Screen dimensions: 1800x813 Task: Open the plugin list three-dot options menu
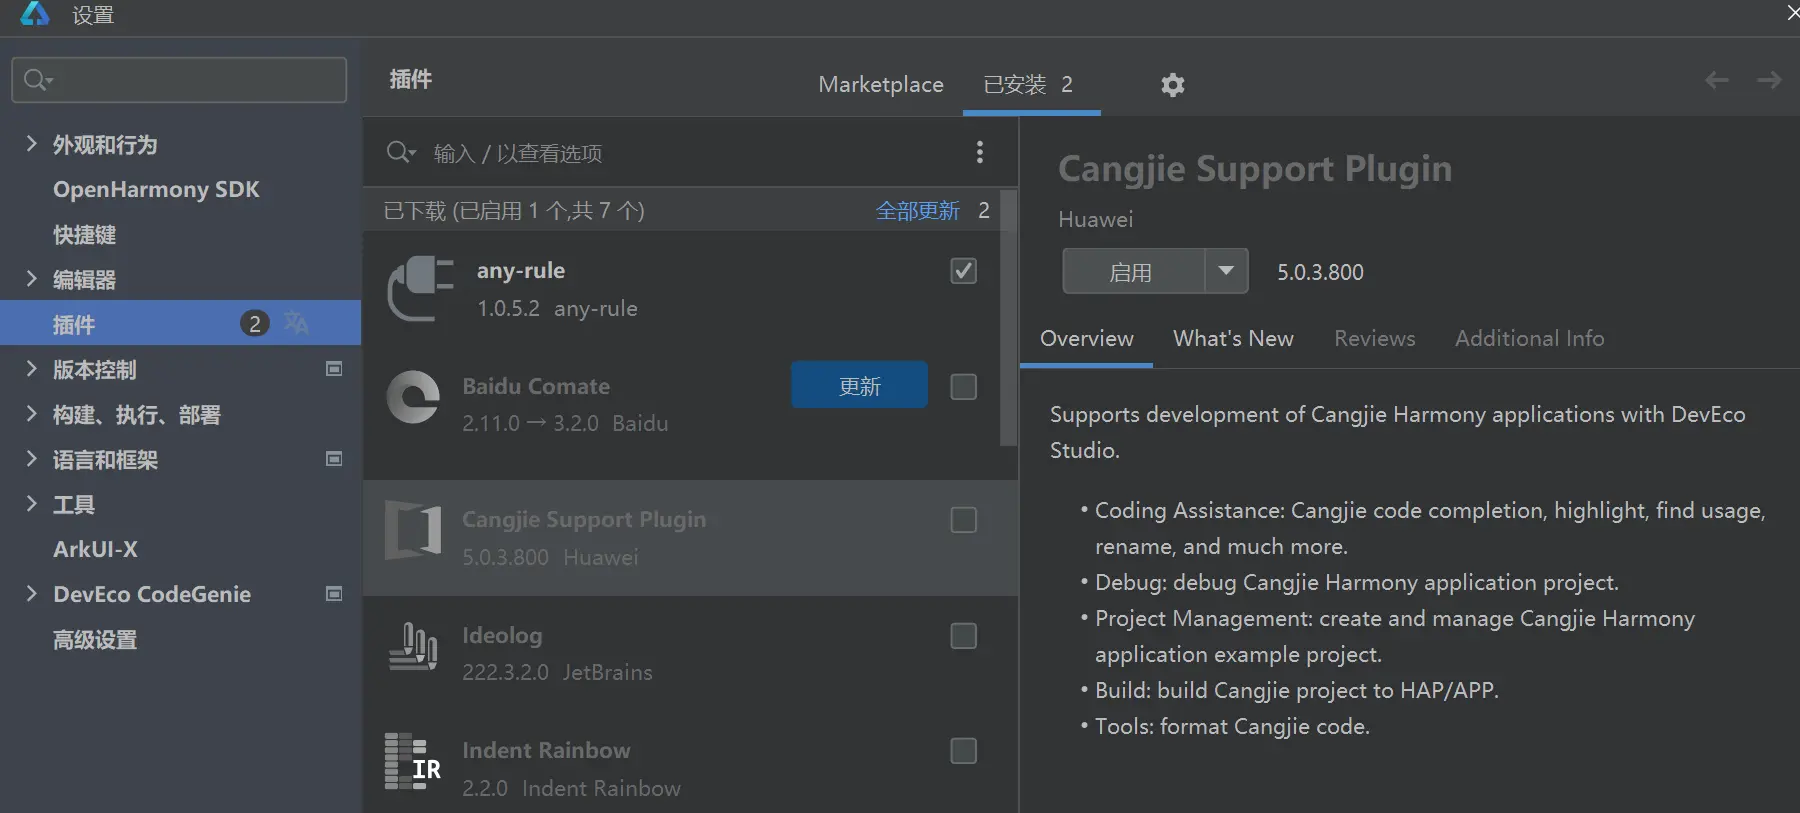click(x=979, y=152)
